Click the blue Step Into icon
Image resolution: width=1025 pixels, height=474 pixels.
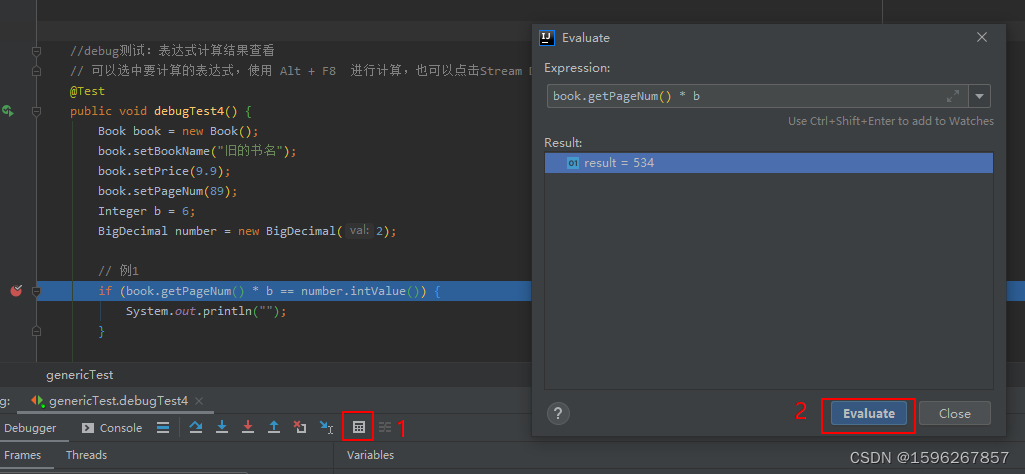click(x=222, y=428)
